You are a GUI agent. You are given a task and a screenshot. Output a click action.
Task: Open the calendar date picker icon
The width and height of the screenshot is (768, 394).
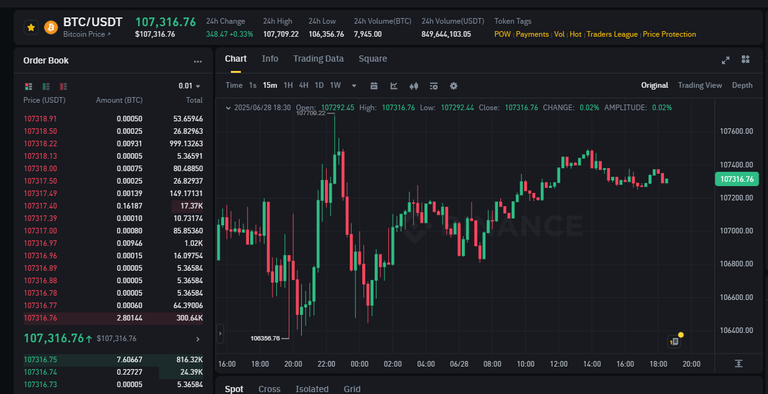coord(374,86)
